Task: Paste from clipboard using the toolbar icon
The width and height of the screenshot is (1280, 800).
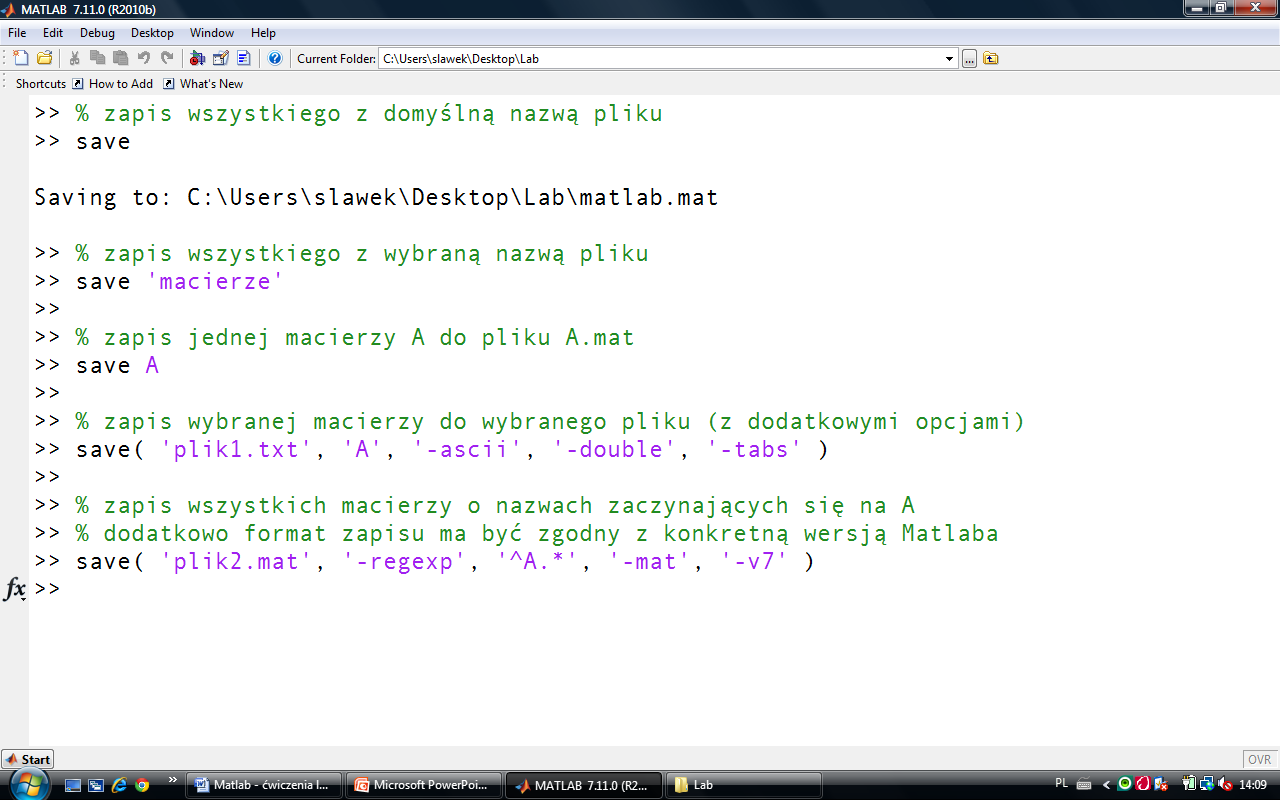Action: point(121,58)
